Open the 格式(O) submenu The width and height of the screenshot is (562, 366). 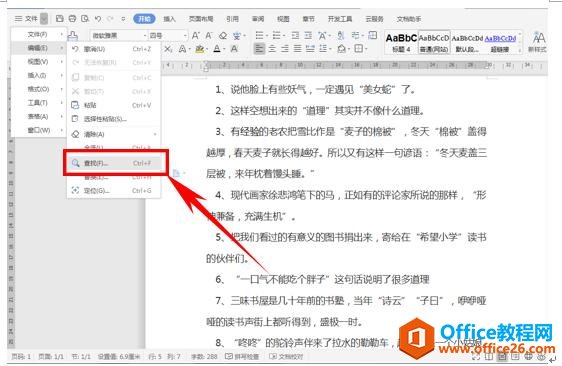point(38,89)
